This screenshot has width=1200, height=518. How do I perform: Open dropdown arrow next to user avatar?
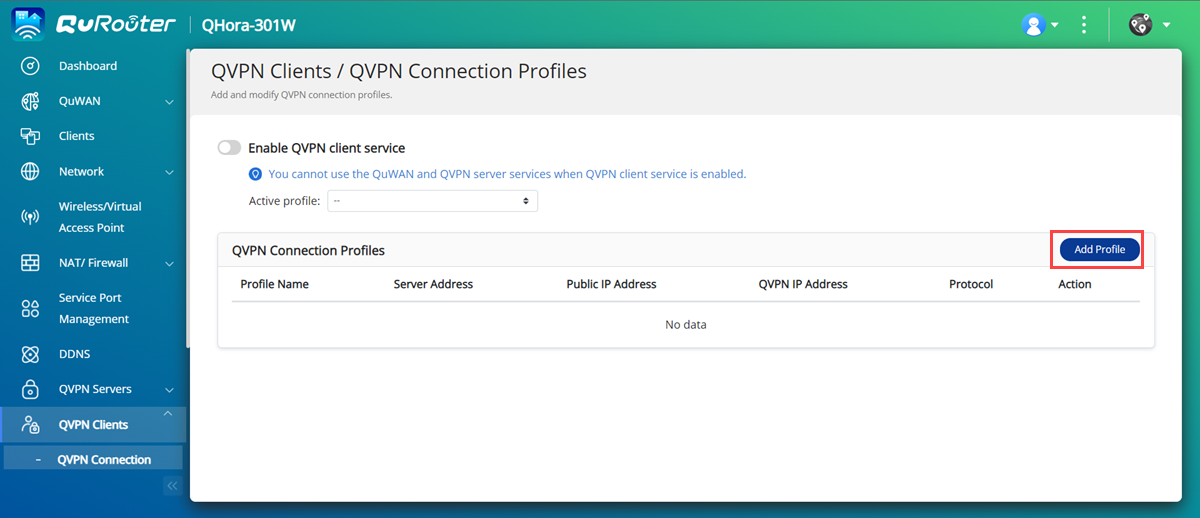click(1055, 26)
